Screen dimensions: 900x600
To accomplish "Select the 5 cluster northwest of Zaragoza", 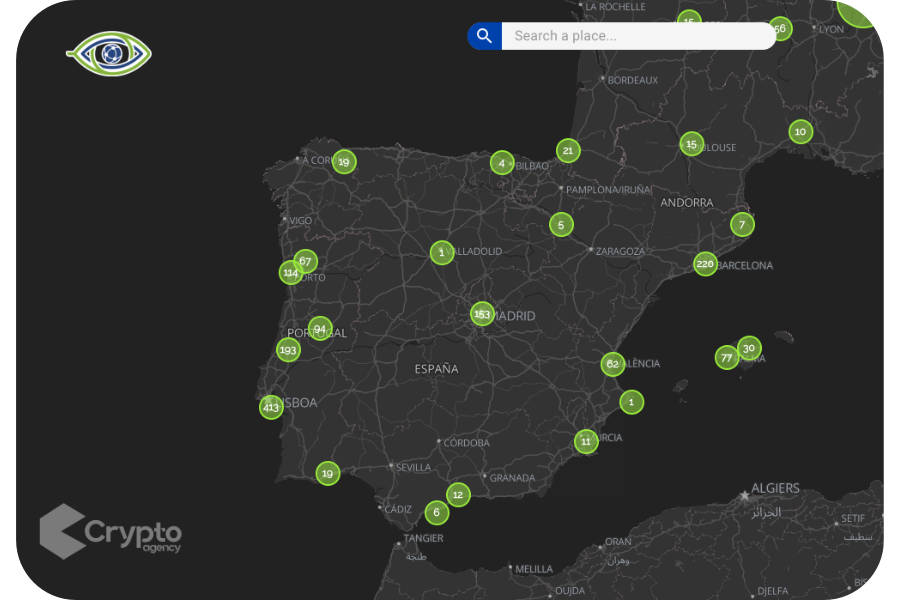I will (x=561, y=225).
